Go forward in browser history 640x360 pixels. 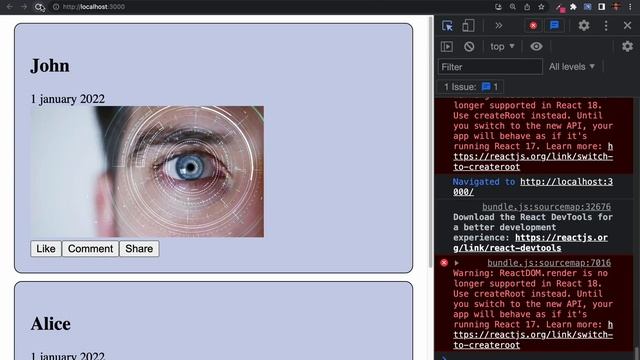click(24, 7)
